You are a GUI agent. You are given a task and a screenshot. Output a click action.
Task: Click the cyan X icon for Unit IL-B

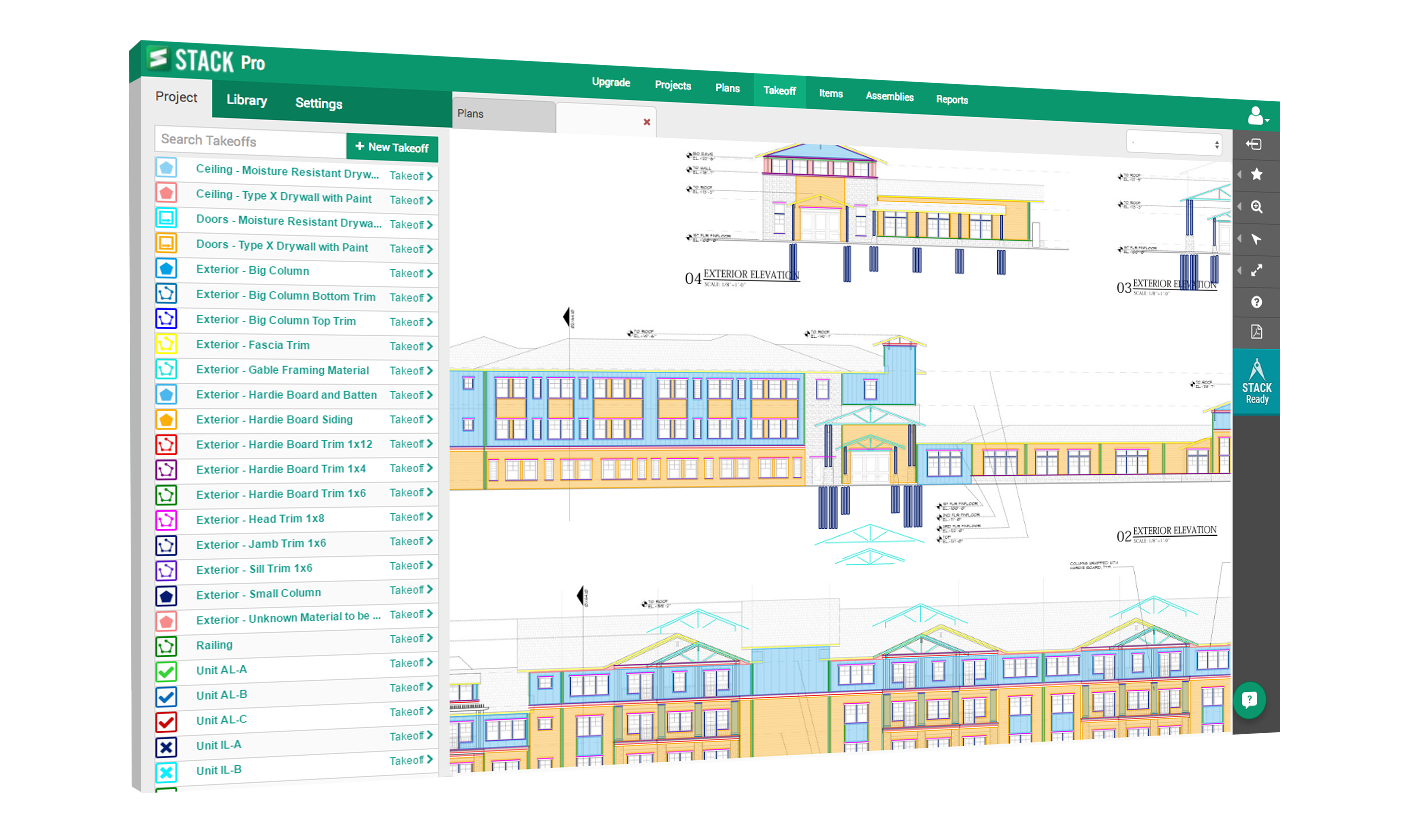(x=166, y=772)
